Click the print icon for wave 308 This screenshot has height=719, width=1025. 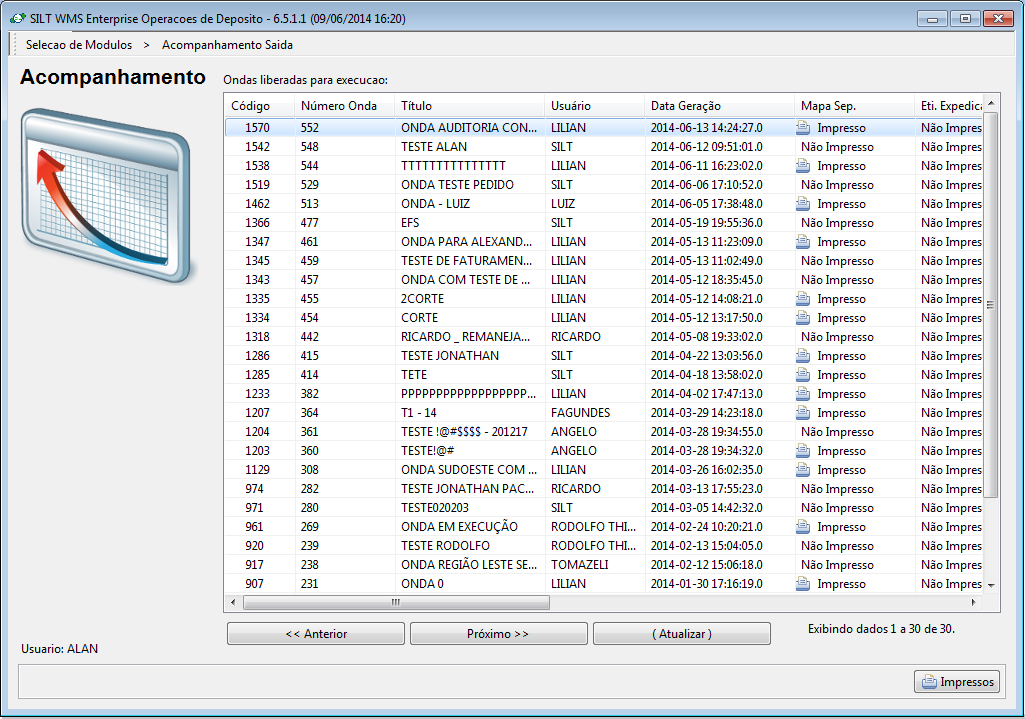[803, 469]
